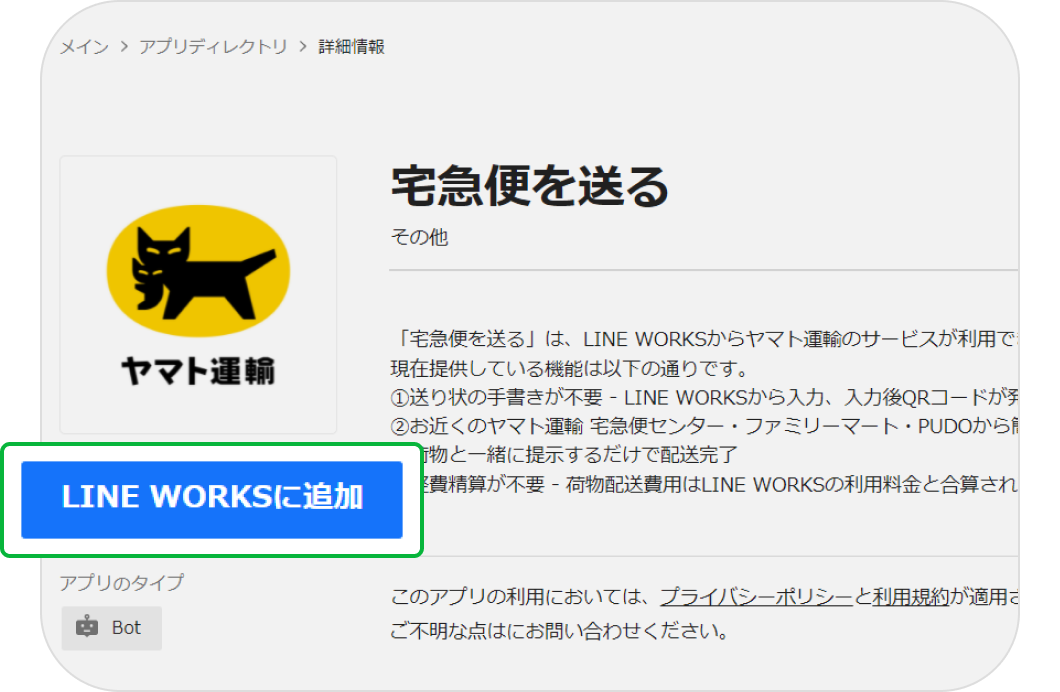1060x692 pixels.
Task: Open the プライバシーポリシー link
Action: tap(756, 598)
